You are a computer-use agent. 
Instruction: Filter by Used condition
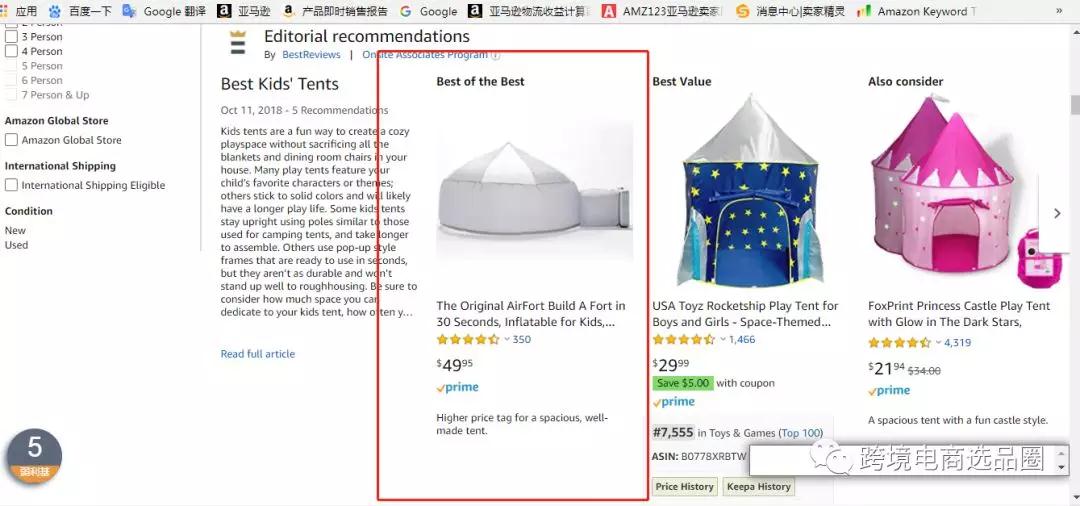17,245
